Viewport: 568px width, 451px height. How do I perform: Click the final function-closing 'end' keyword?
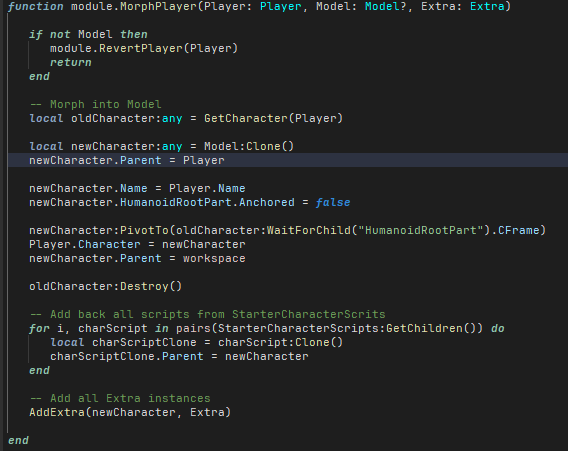click(18, 440)
